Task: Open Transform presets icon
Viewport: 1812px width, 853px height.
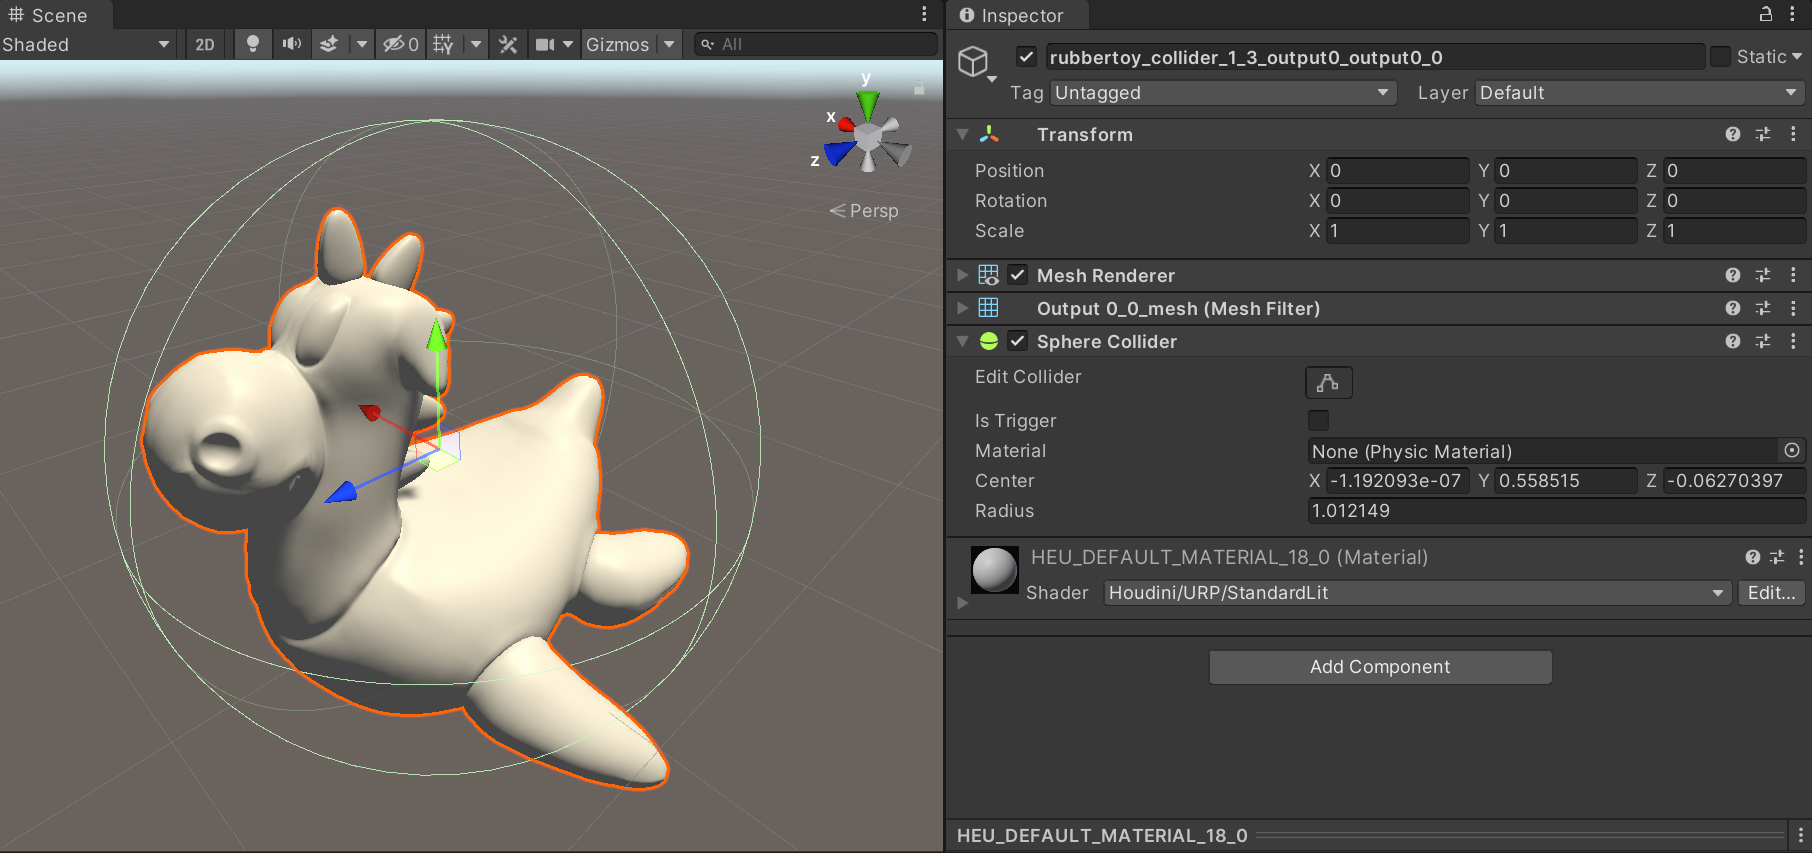Action: pyautogui.click(x=1763, y=134)
